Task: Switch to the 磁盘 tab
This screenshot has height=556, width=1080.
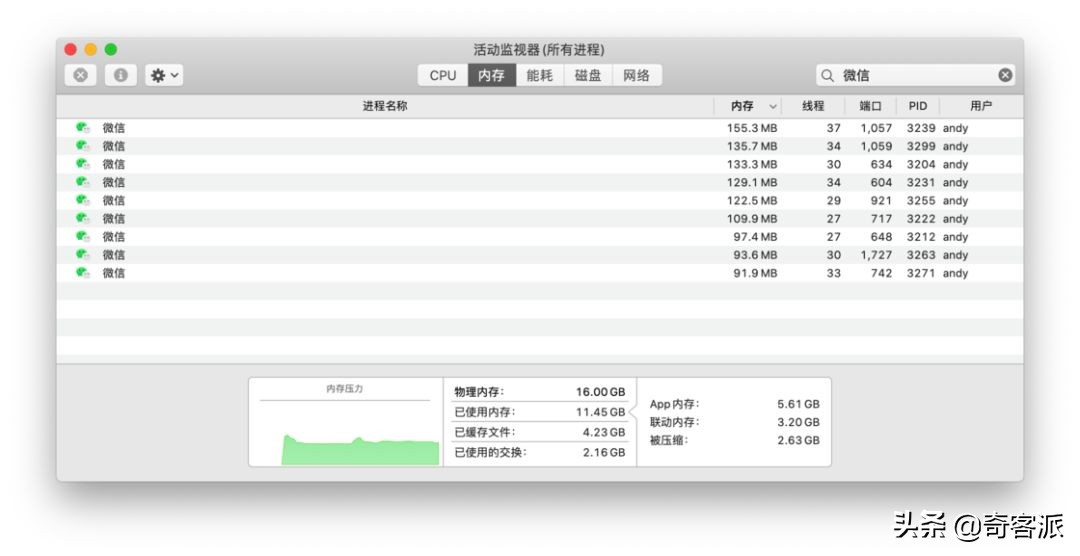Action: [x=588, y=75]
